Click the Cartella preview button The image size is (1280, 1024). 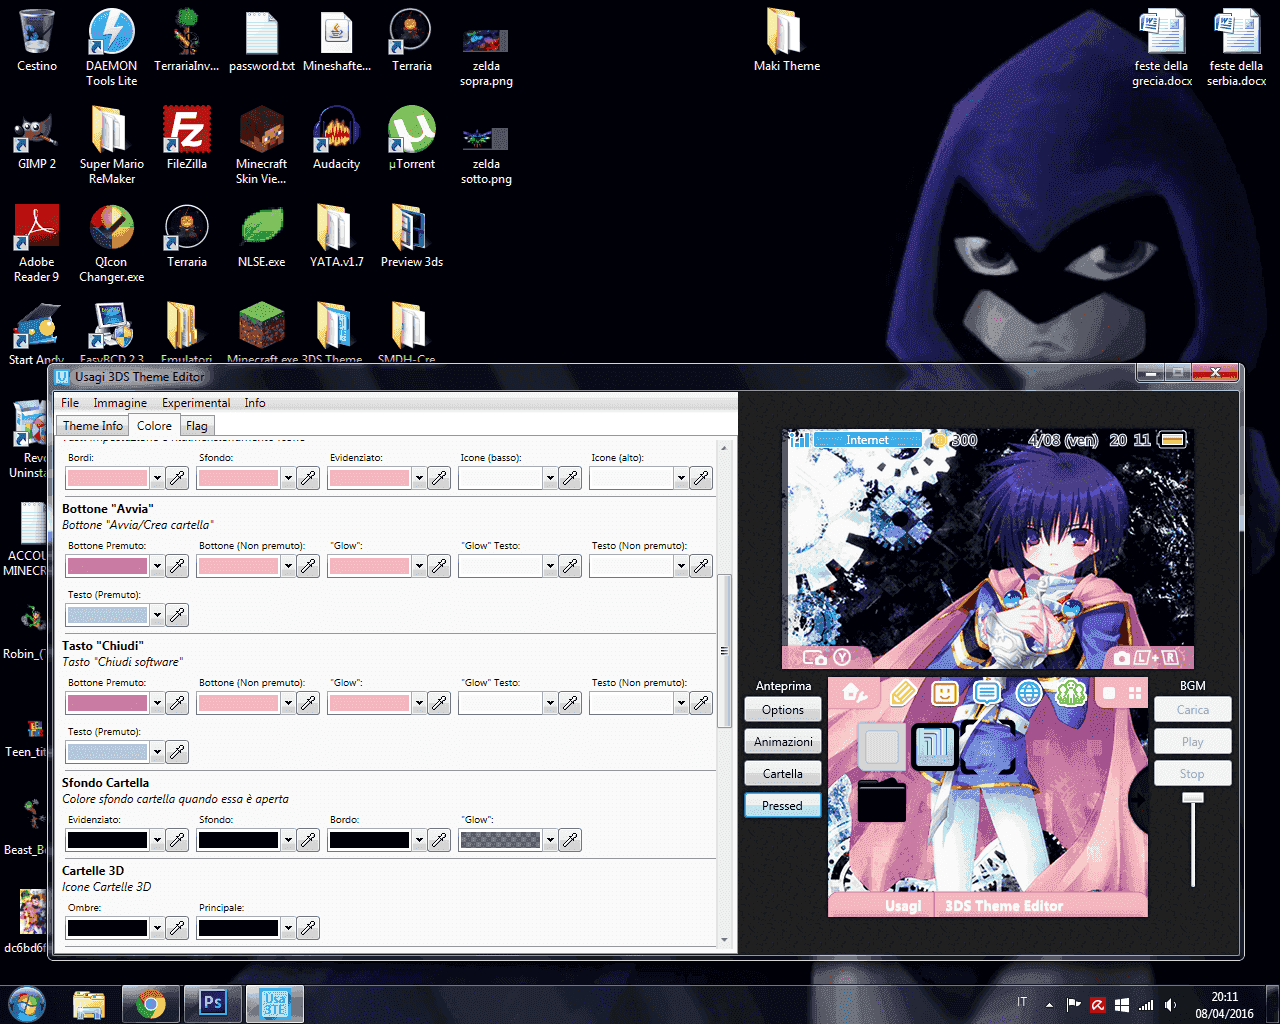(783, 774)
